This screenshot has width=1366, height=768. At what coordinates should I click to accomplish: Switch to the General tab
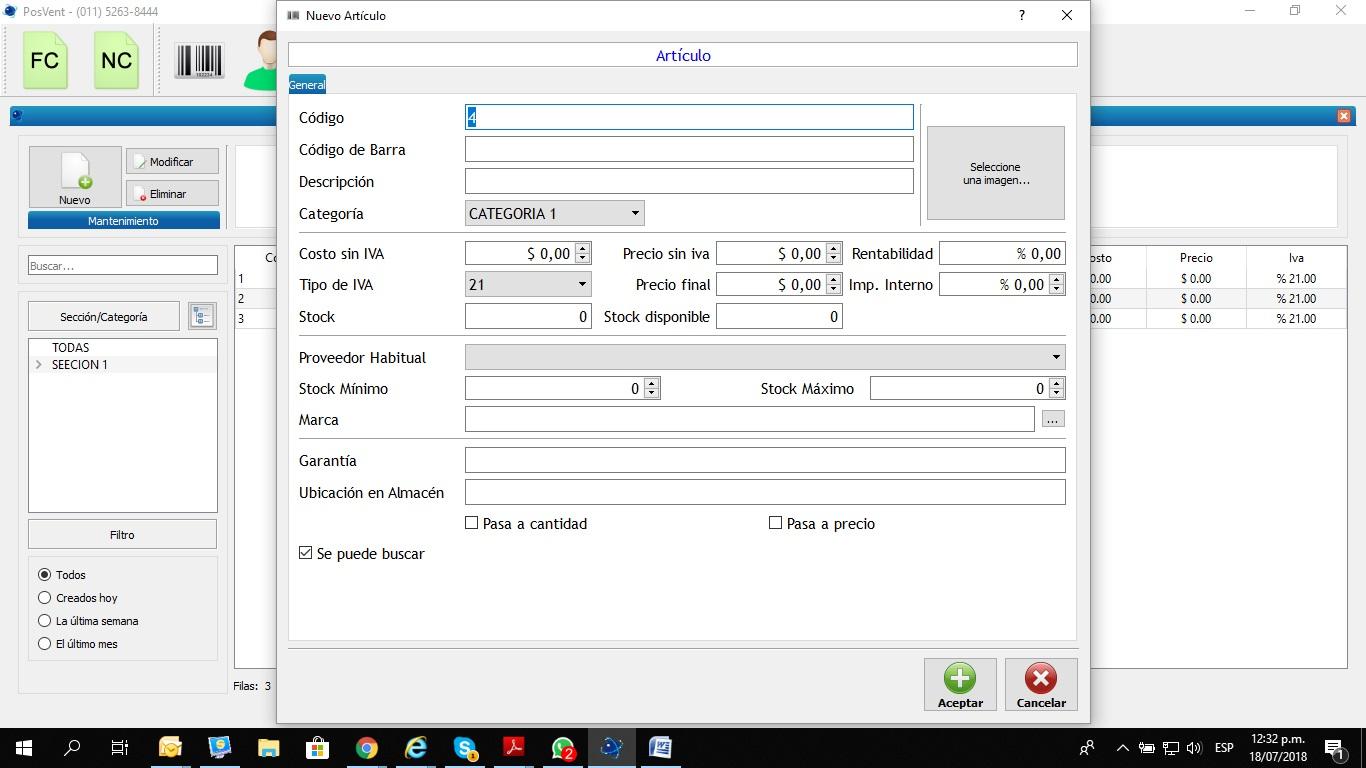(307, 84)
